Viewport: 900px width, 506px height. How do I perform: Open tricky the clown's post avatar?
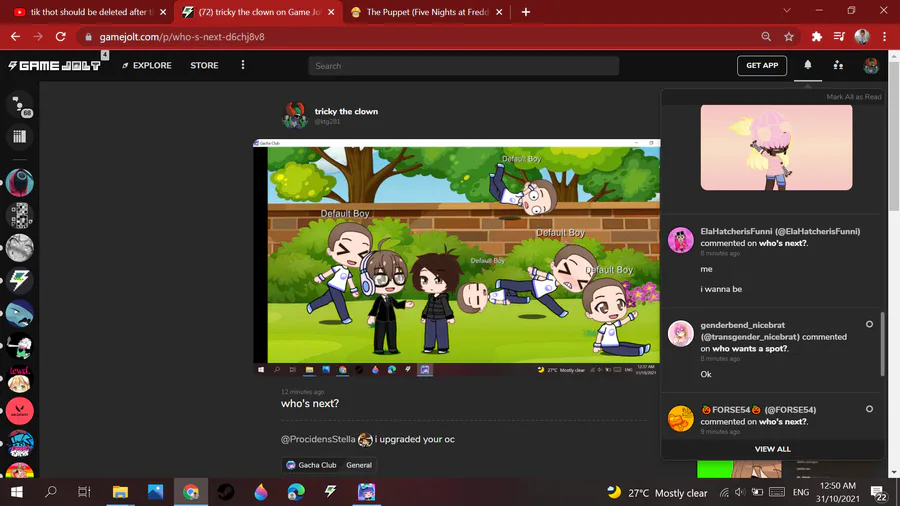(x=295, y=115)
